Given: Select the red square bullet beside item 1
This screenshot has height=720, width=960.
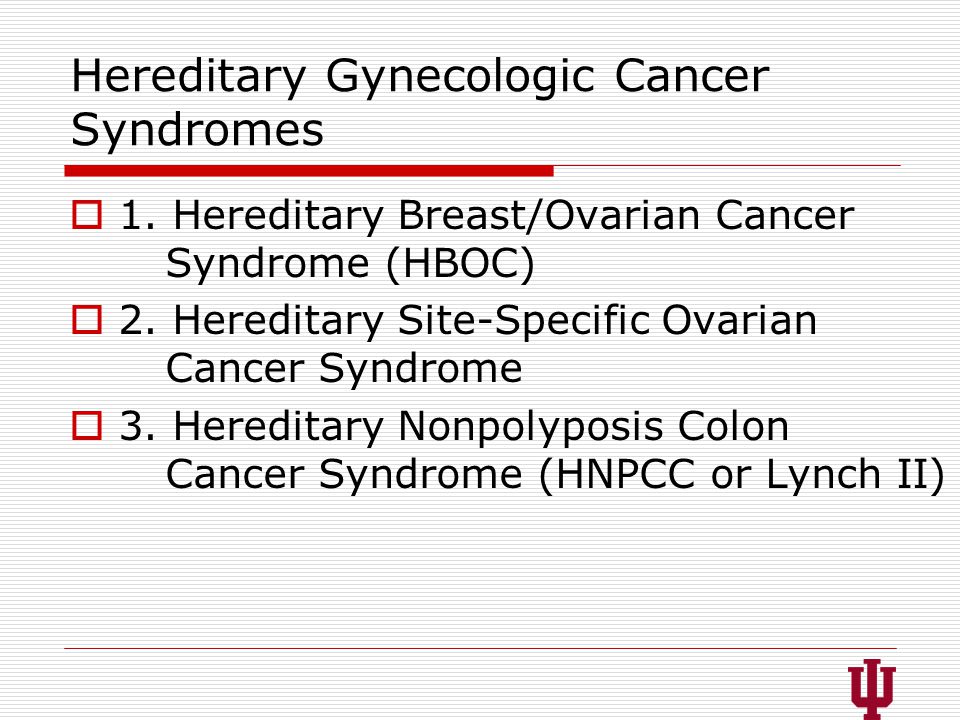Looking at the screenshot, I should (x=87, y=215).
